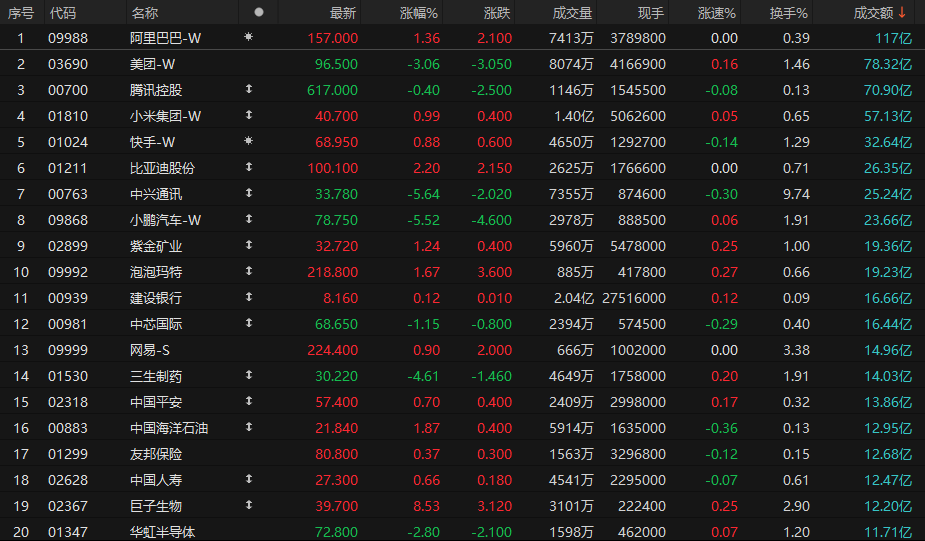Click the up-down marker icon beside 巨子生物
The width and height of the screenshot is (925, 541).
coord(249,504)
